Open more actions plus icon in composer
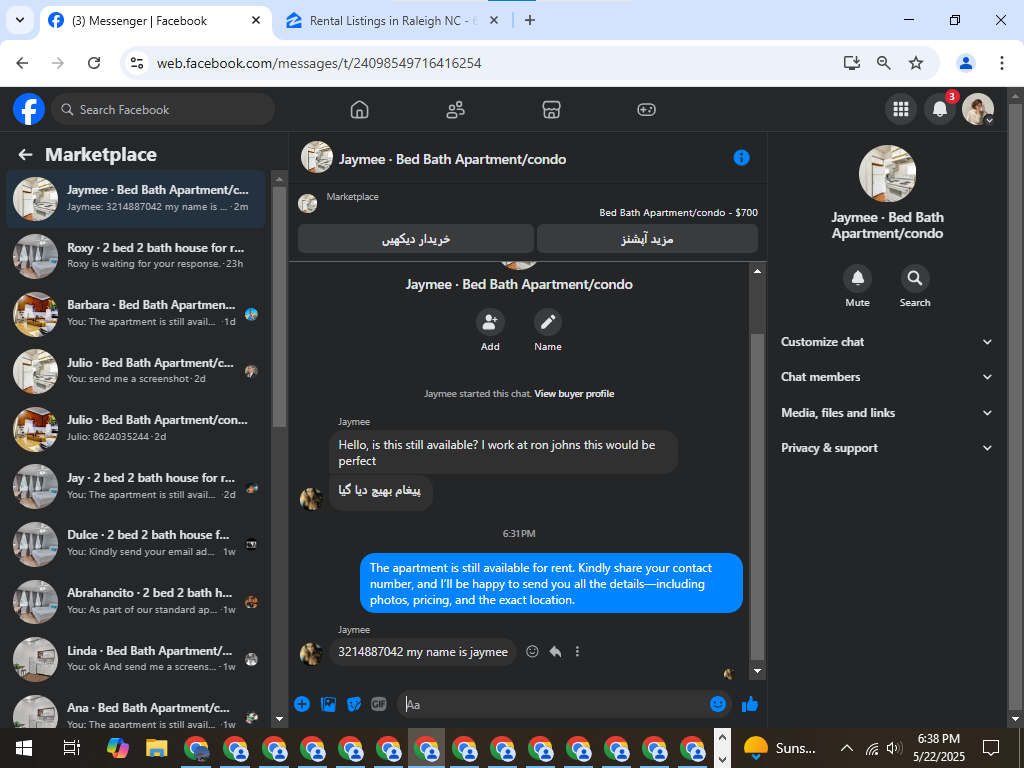The image size is (1024, 768). [x=302, y=704]
